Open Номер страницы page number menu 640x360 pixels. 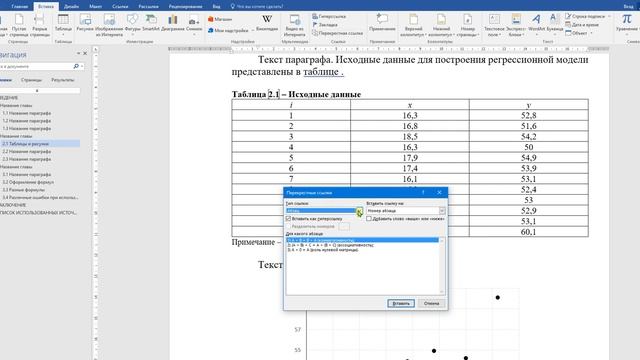[x=467, y=24]
